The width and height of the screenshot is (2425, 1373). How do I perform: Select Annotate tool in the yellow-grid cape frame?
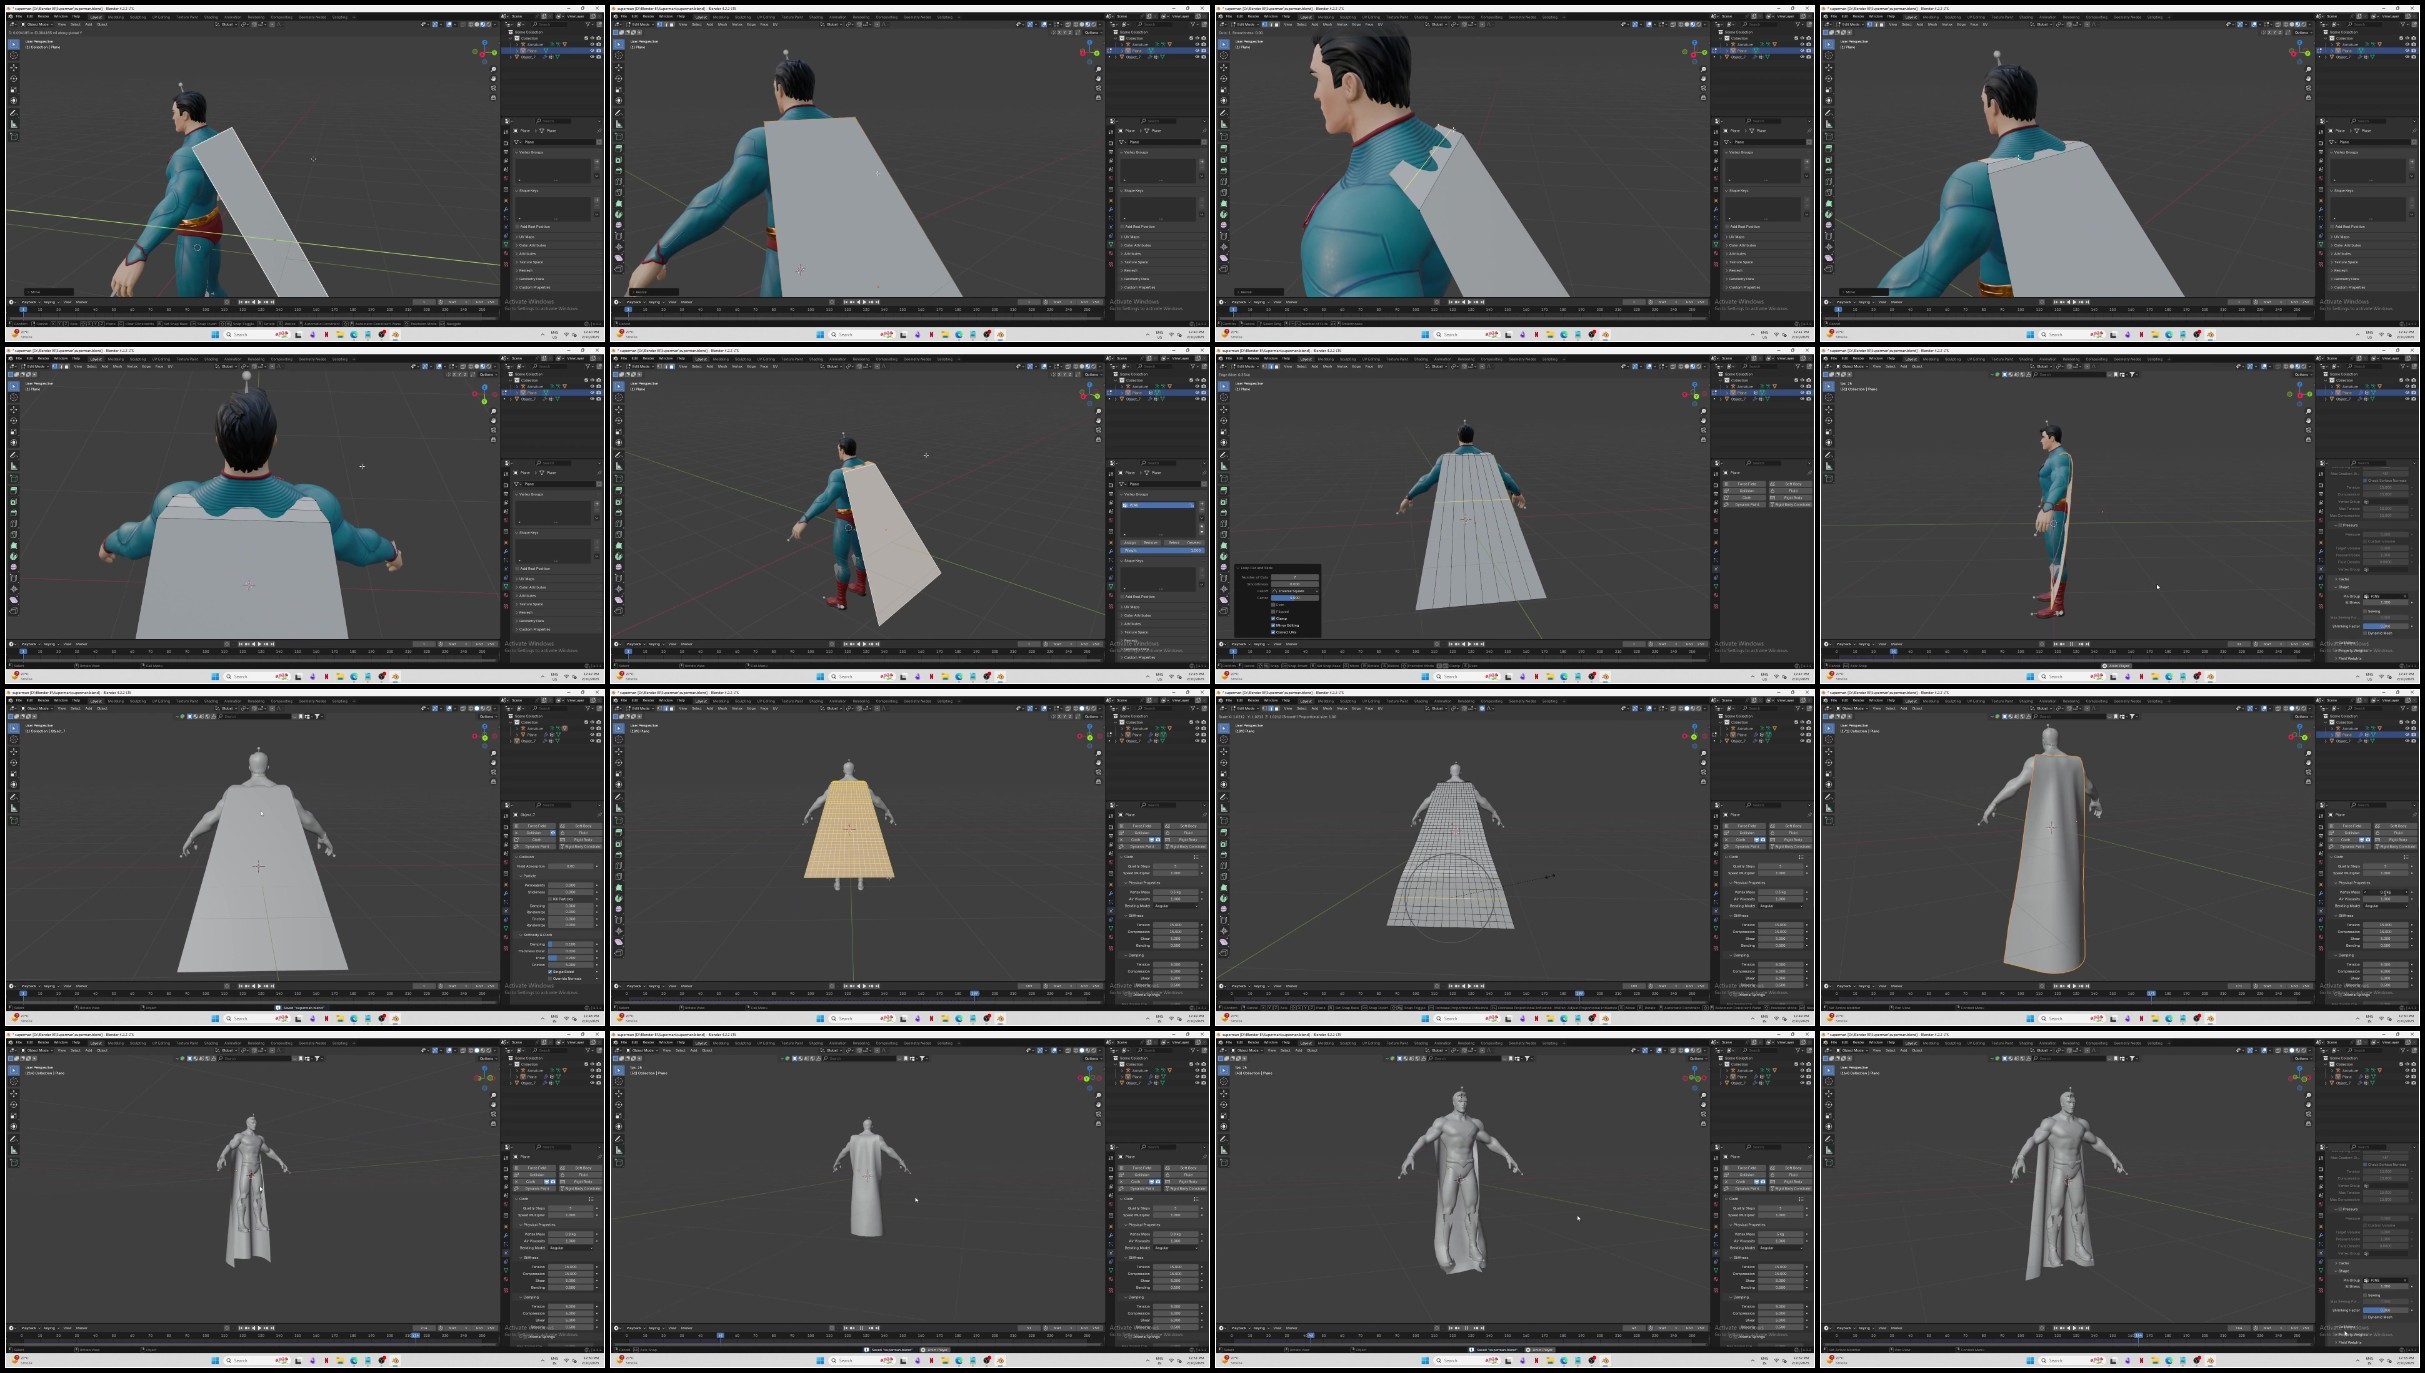click(x=619, y=797)
